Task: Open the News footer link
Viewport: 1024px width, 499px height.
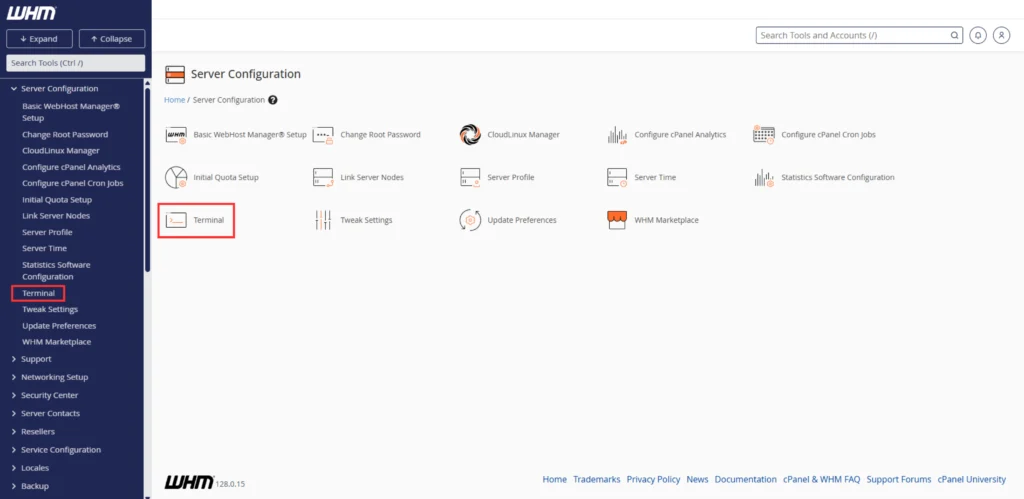Action: click(x=697, y=479)
